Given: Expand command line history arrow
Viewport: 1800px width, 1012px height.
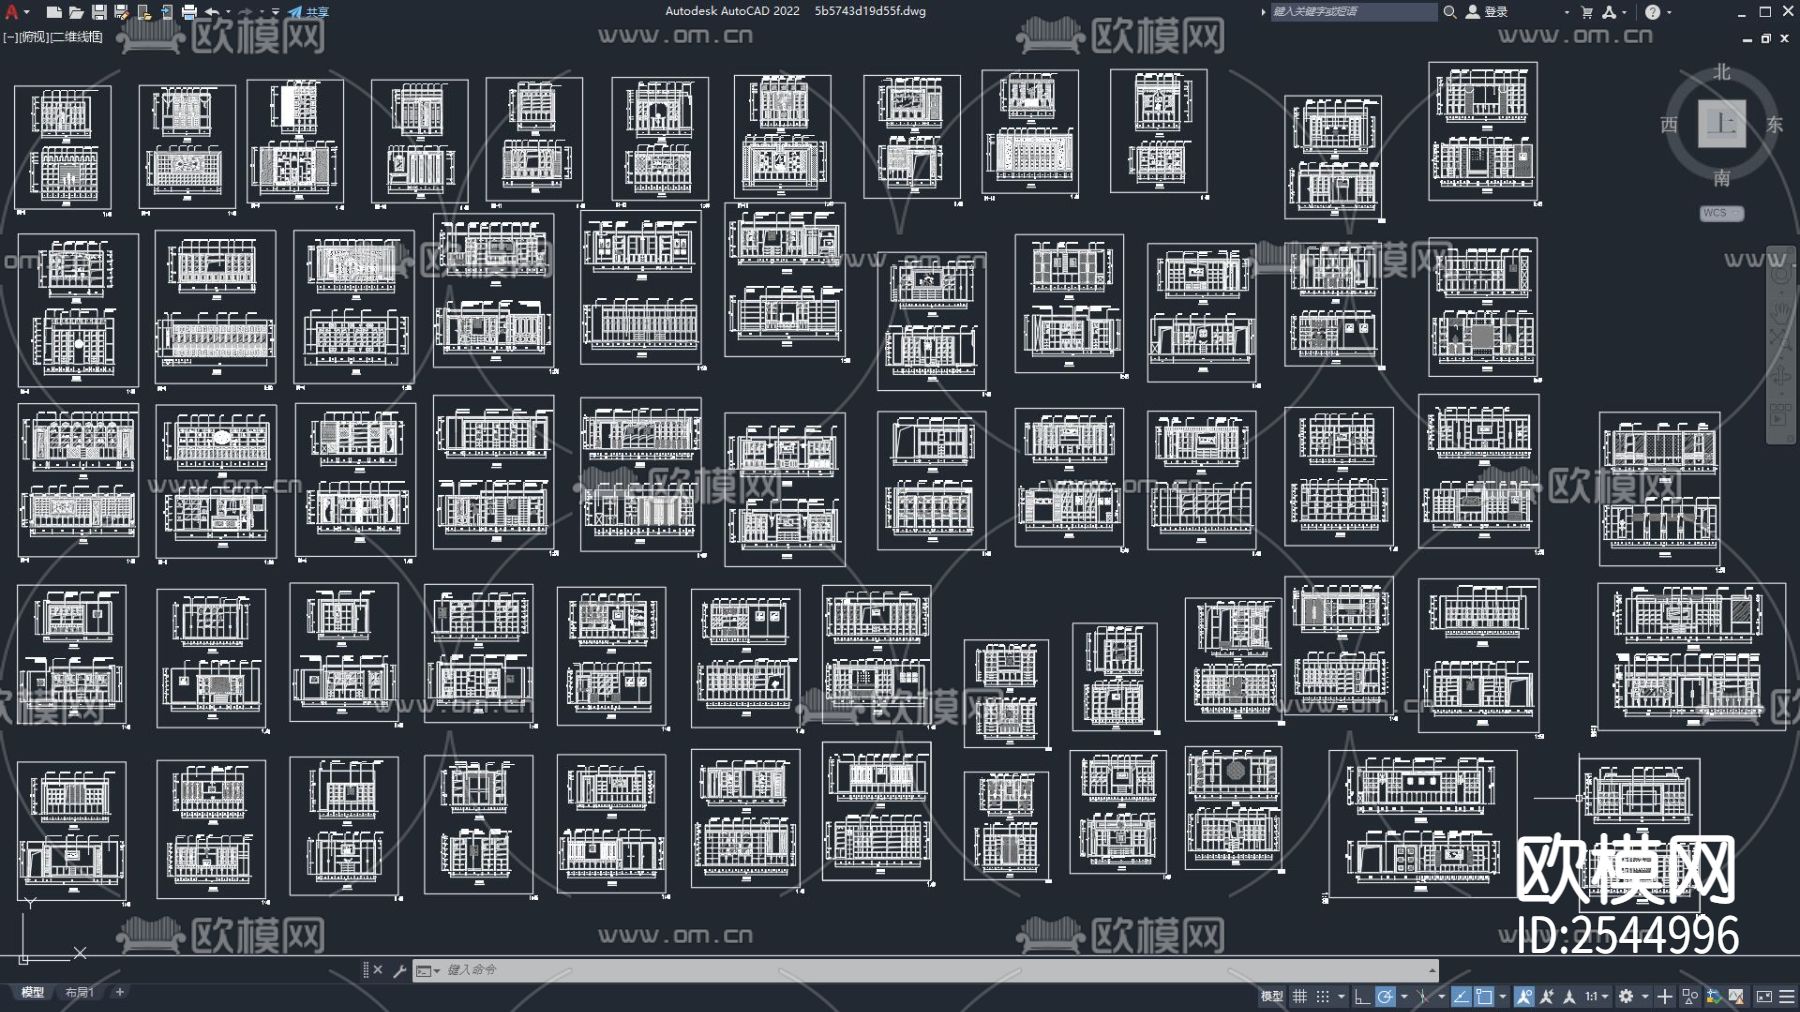Looking at the screenshot, I should (1432, 970).
